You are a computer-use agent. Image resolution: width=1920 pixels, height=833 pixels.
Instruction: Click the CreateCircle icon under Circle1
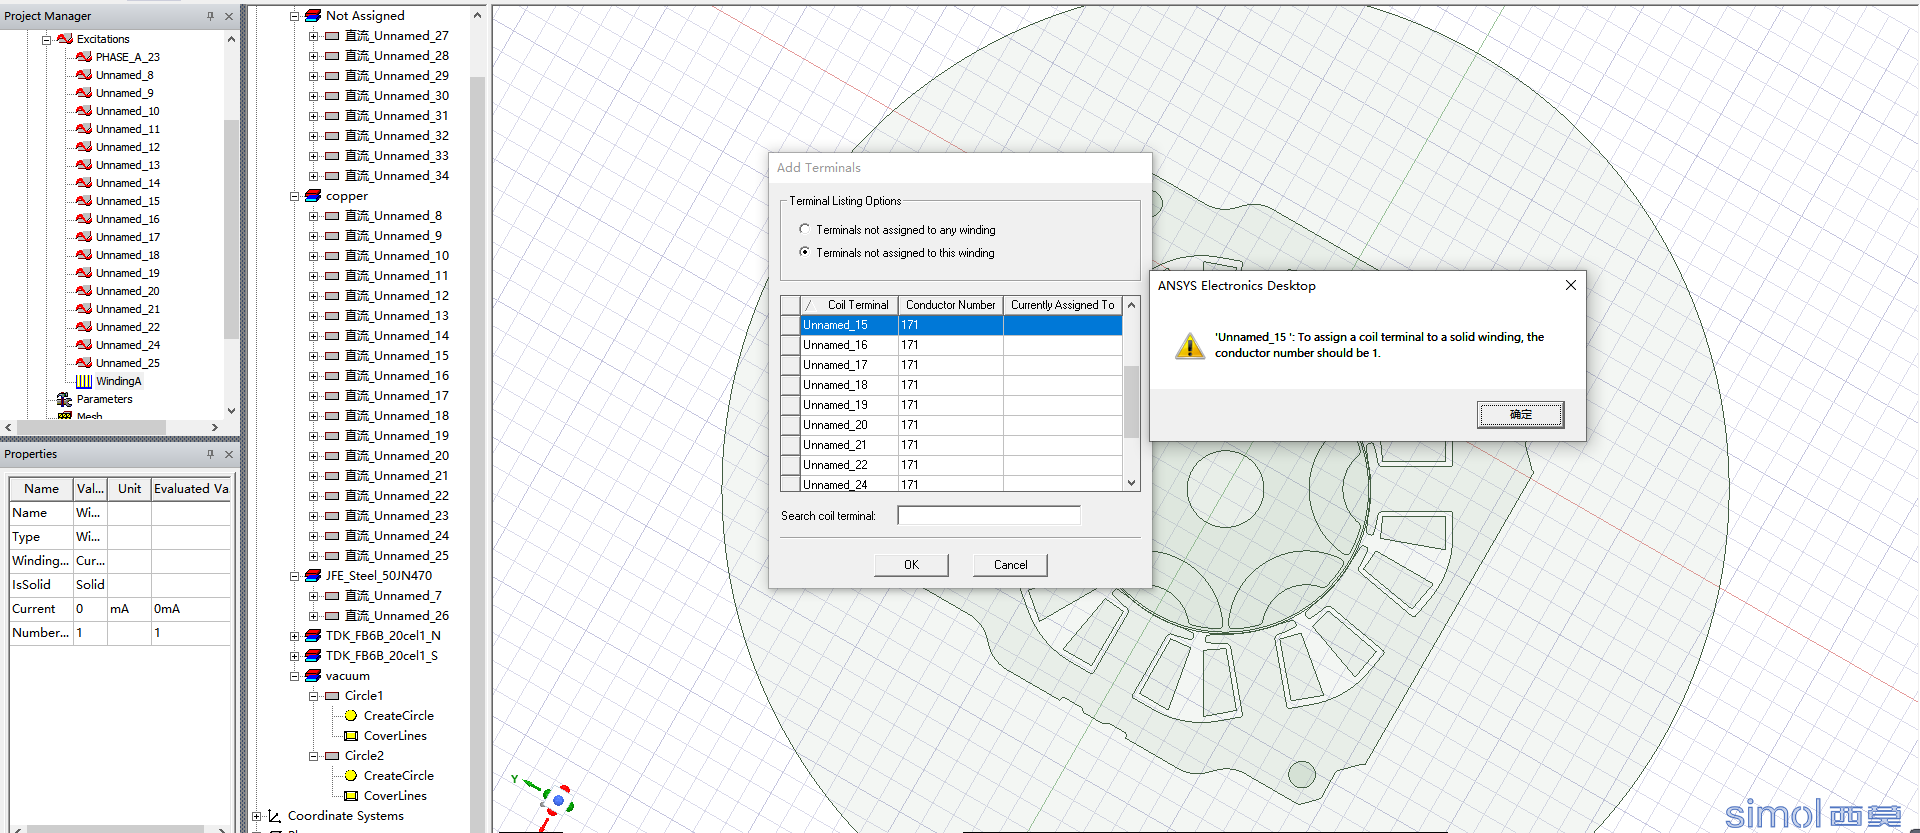351,716
